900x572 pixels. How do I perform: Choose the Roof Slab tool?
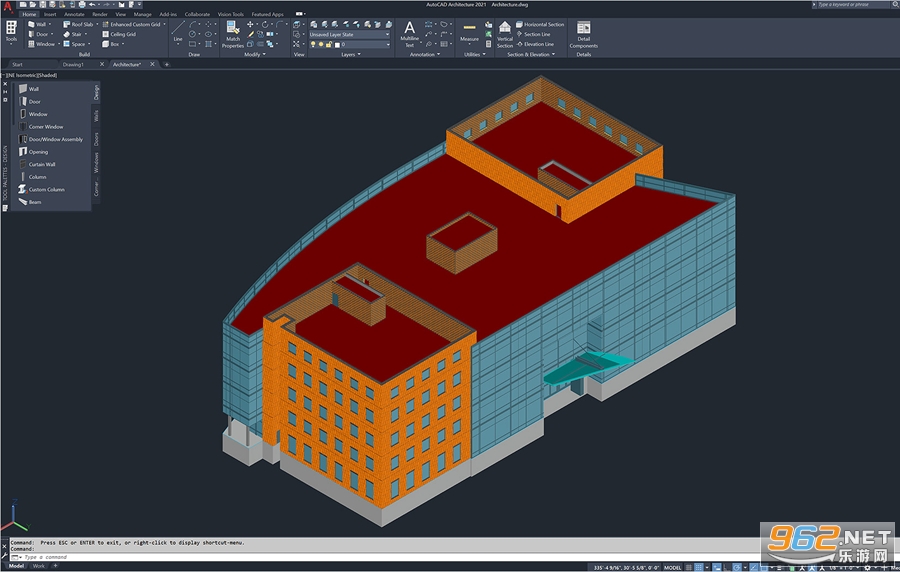pyautogui.click(x=78, y=24)
